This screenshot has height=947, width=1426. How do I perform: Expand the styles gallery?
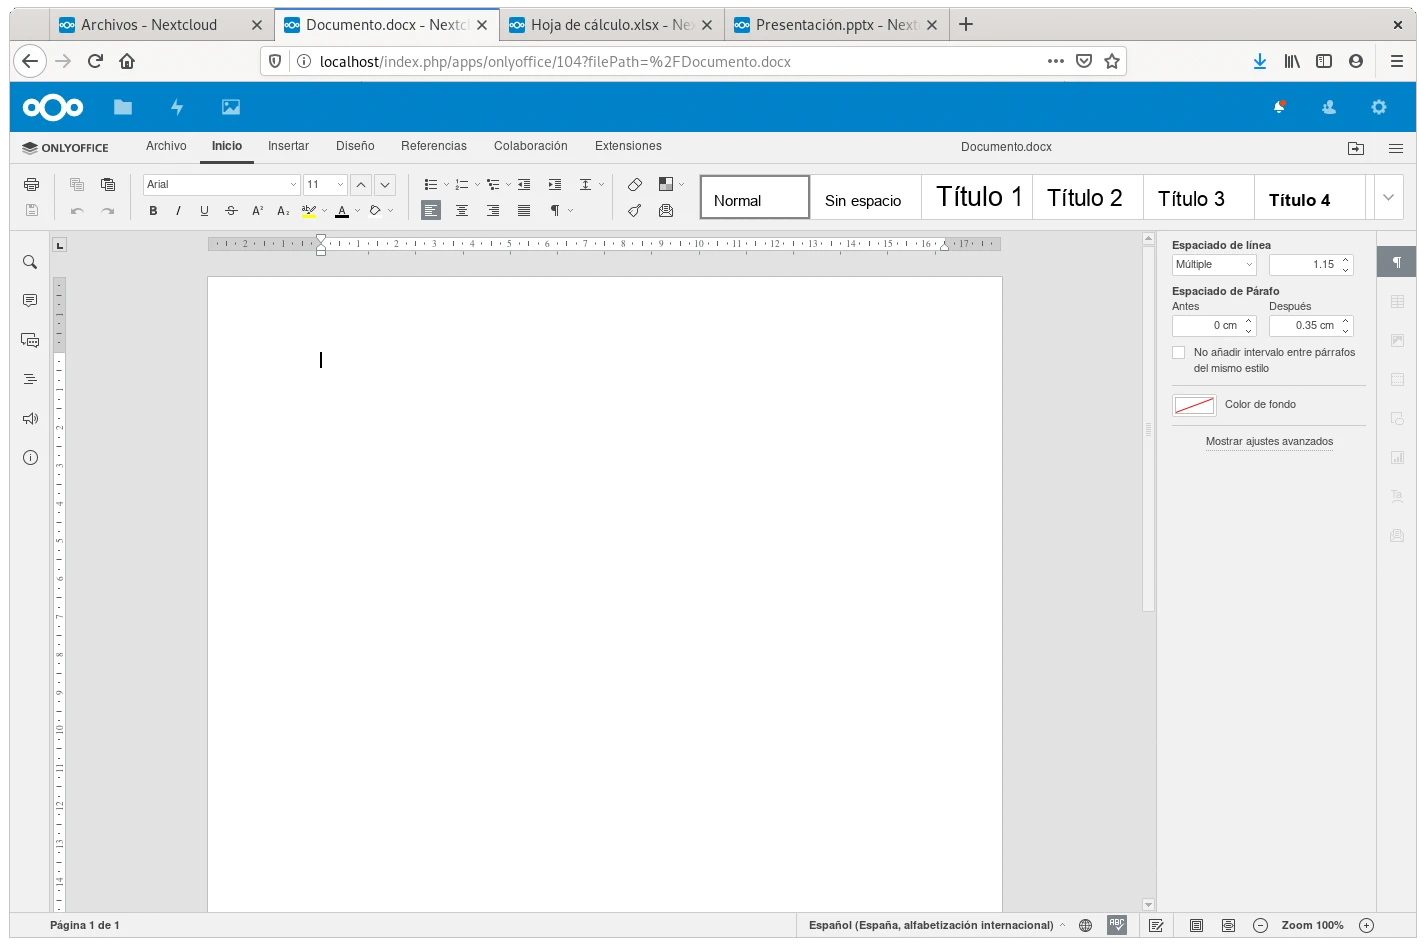1388,197
